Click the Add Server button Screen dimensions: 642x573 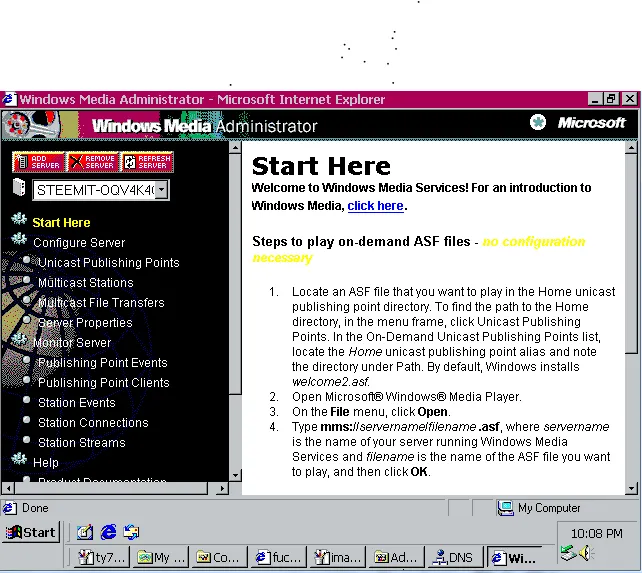(38, 162)
